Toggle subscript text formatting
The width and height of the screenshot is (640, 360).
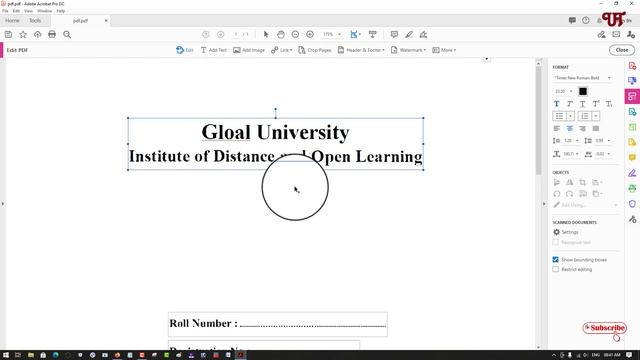[x=609, y=104]
